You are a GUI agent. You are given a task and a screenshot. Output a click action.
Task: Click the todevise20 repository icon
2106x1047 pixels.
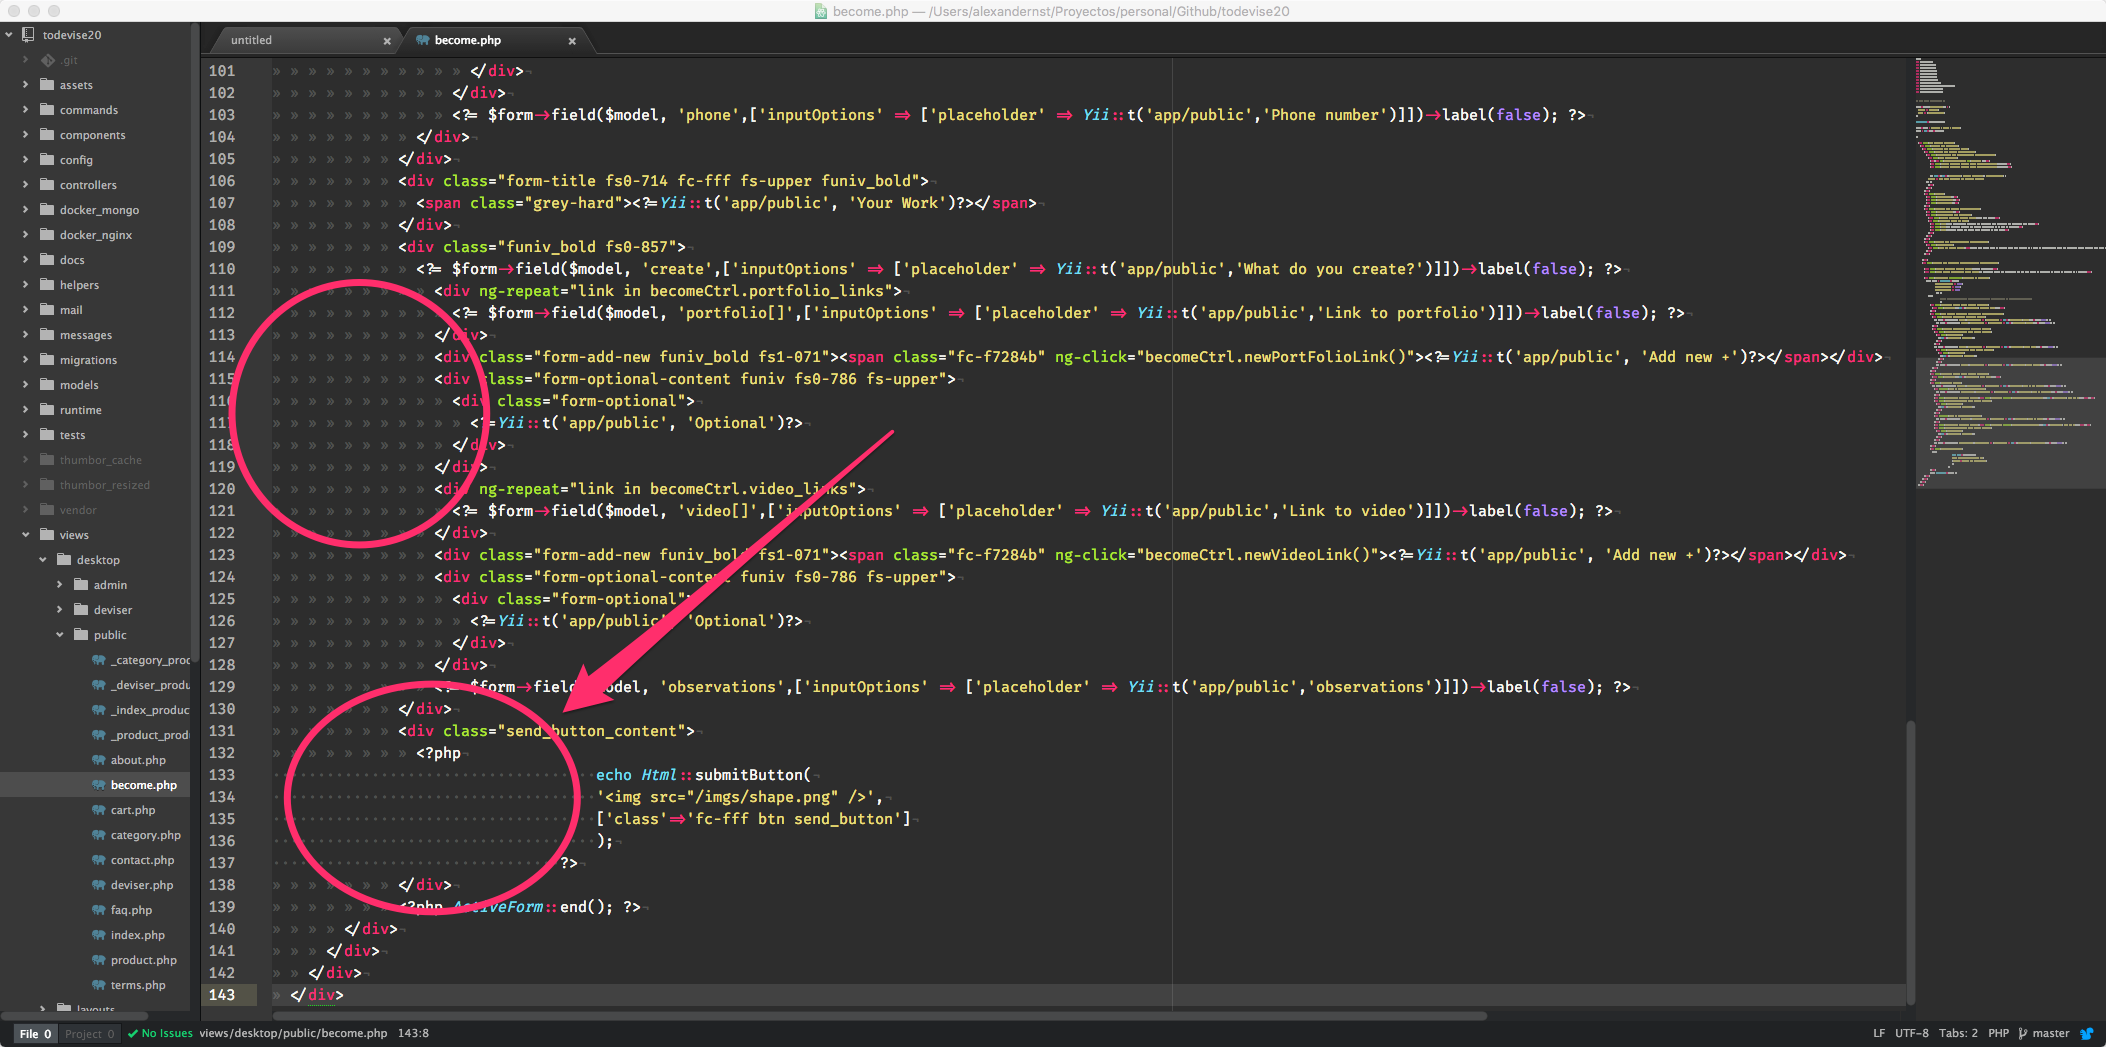(29, 35)
